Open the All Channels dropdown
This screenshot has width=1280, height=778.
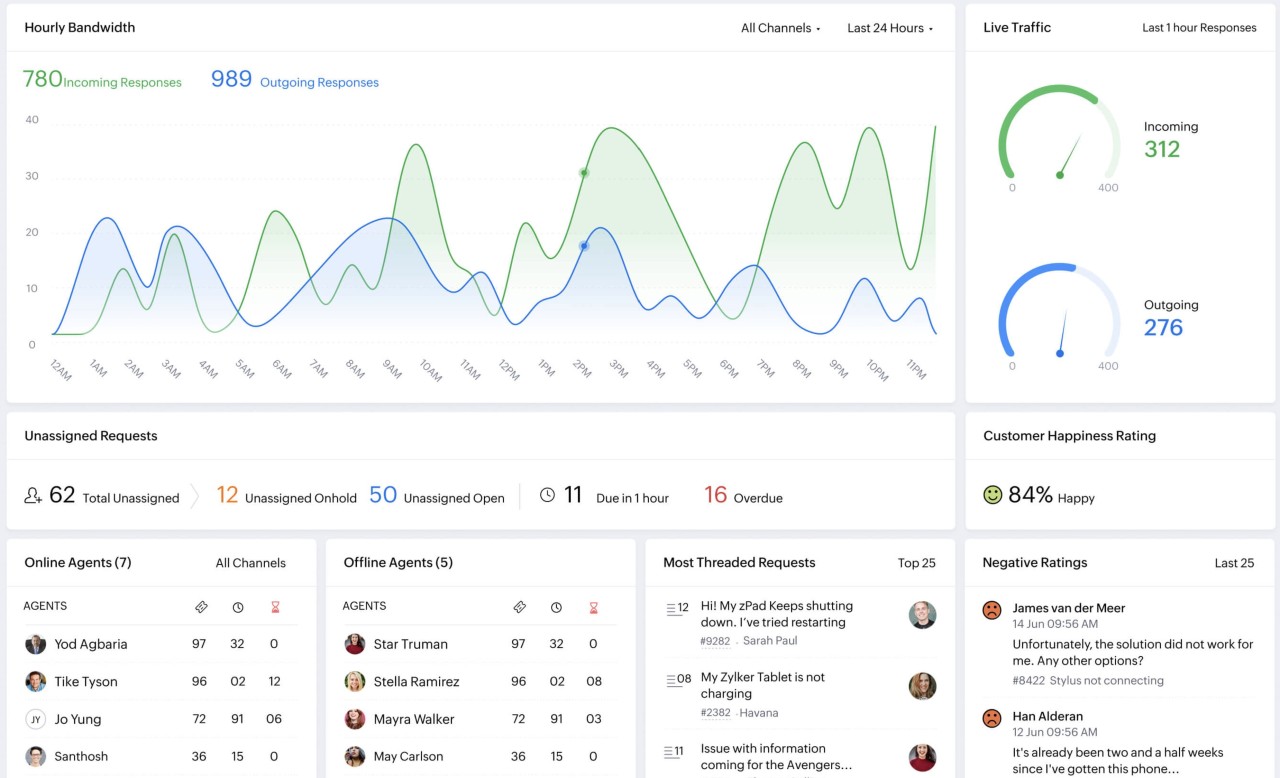point(775,28)
